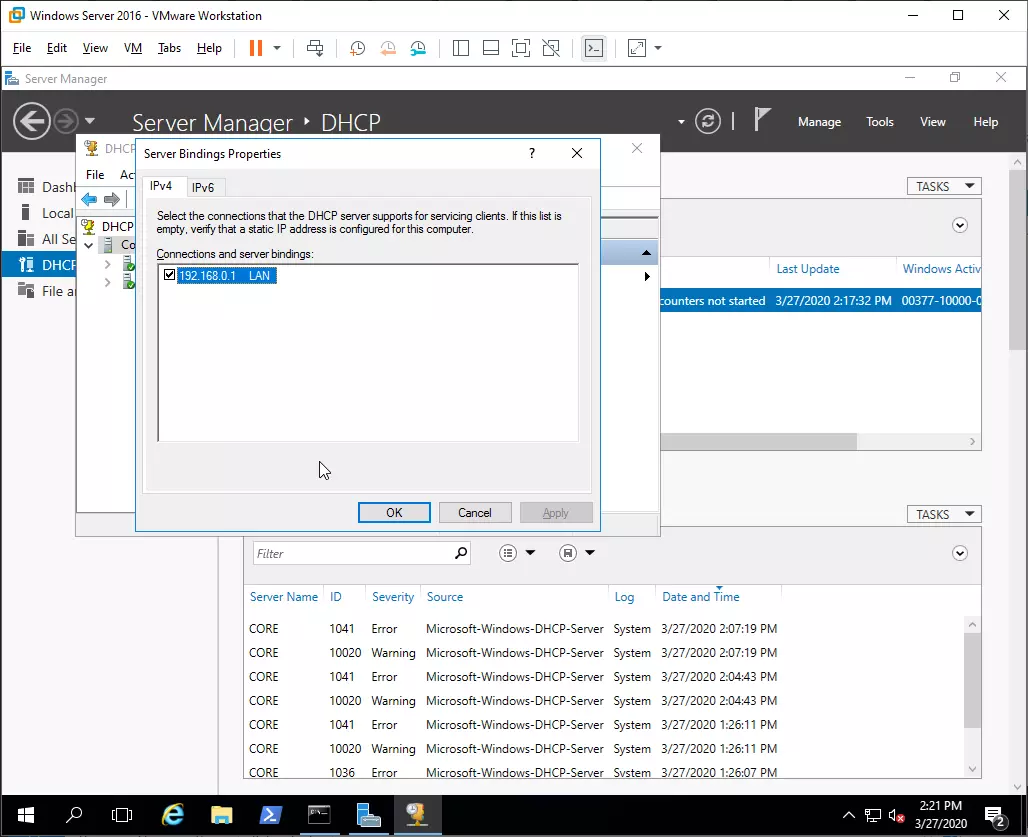
Task: Open the Server Manager Manage menu
Action: [819, 122]
